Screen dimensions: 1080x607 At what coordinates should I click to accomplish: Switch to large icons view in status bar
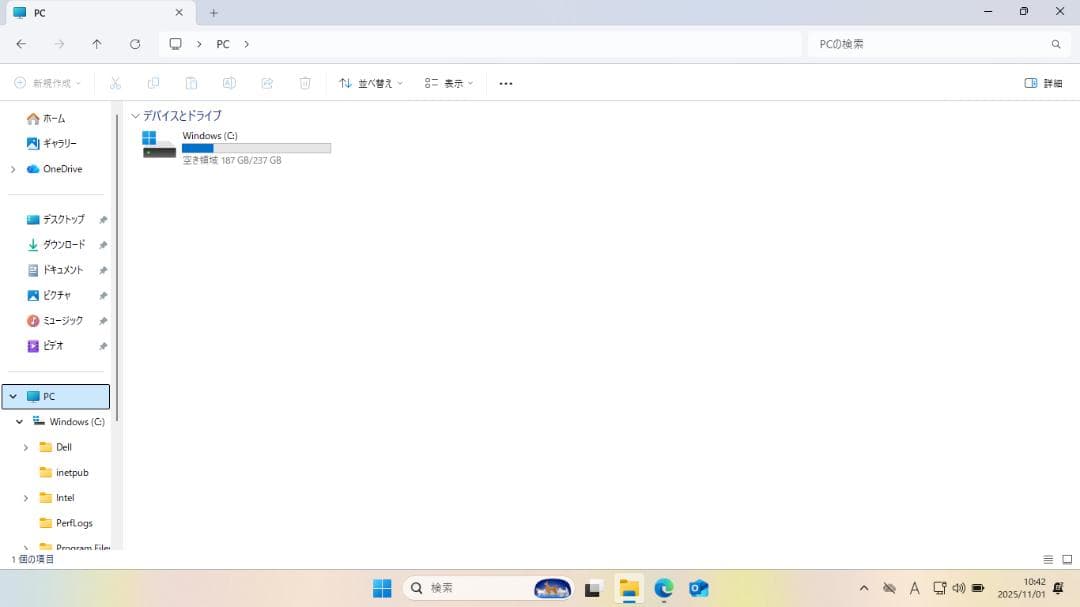pyautogui.click(x=1066, y=559)
